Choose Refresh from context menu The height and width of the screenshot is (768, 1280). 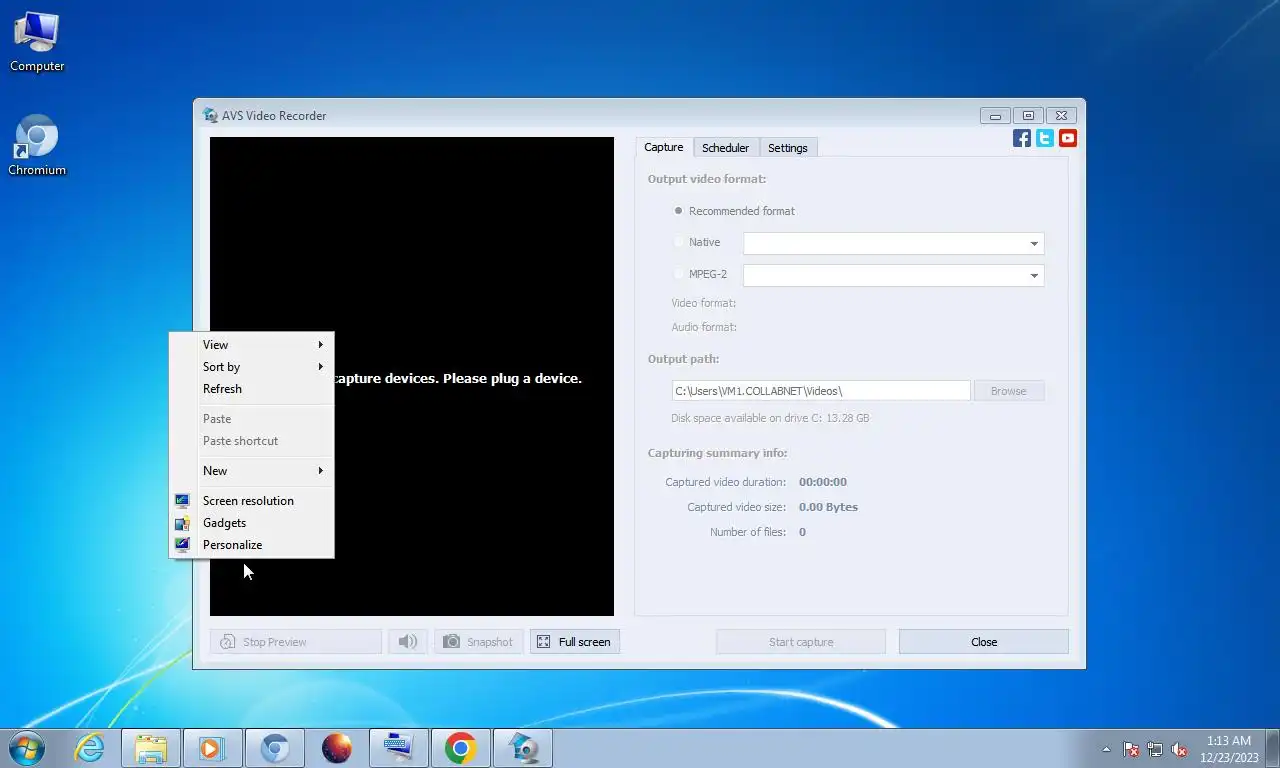click(251, 389)
